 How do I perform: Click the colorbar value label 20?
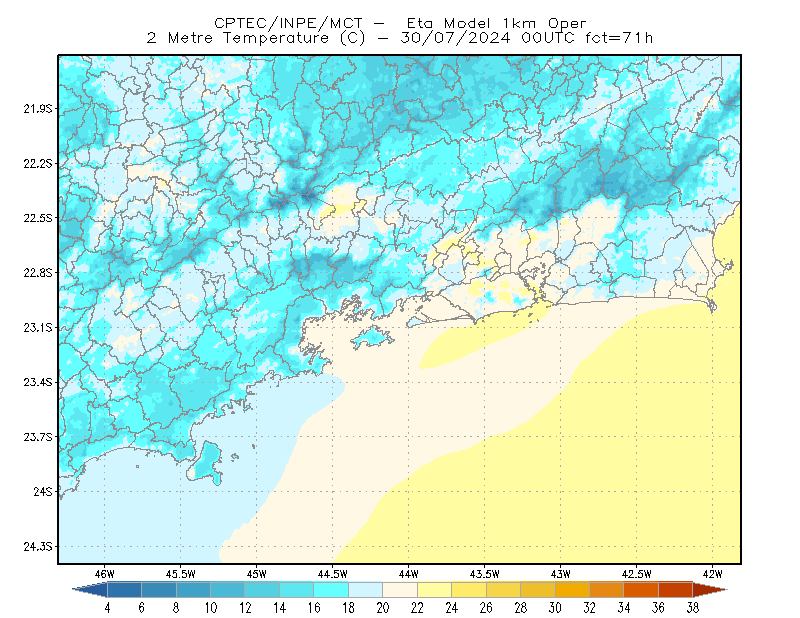[x=383, y=608]
